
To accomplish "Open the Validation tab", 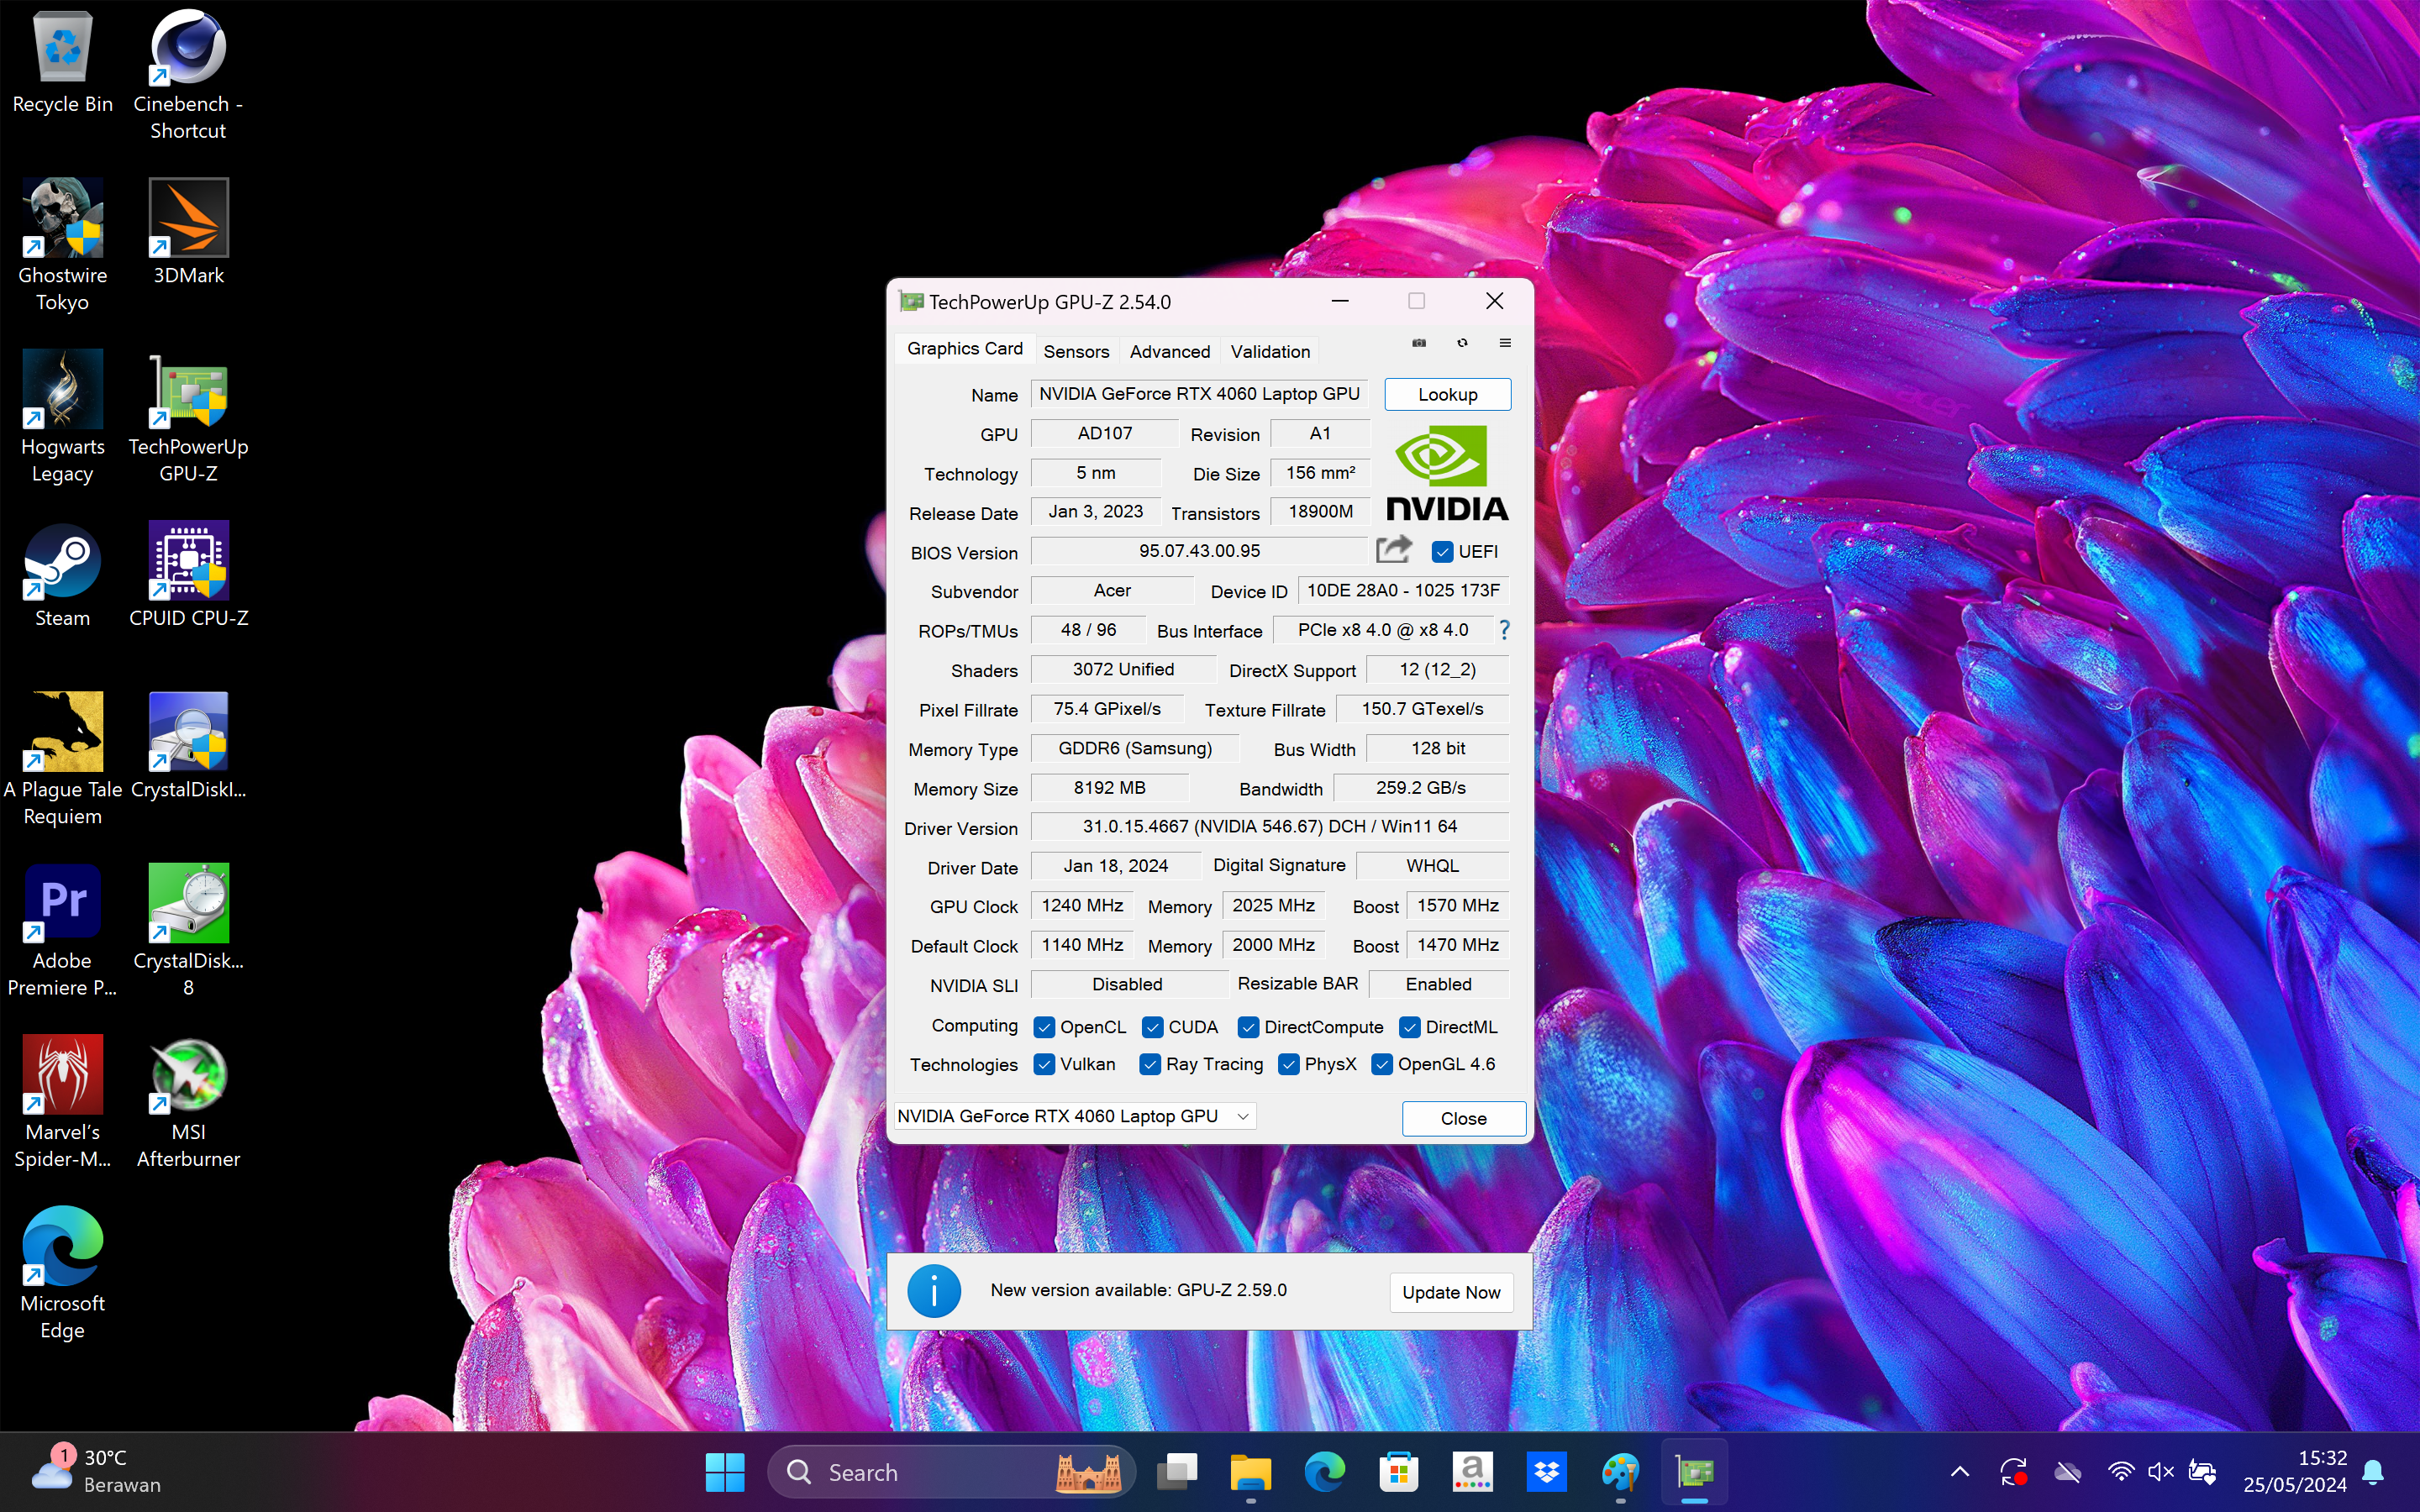I will [1270, 351].
